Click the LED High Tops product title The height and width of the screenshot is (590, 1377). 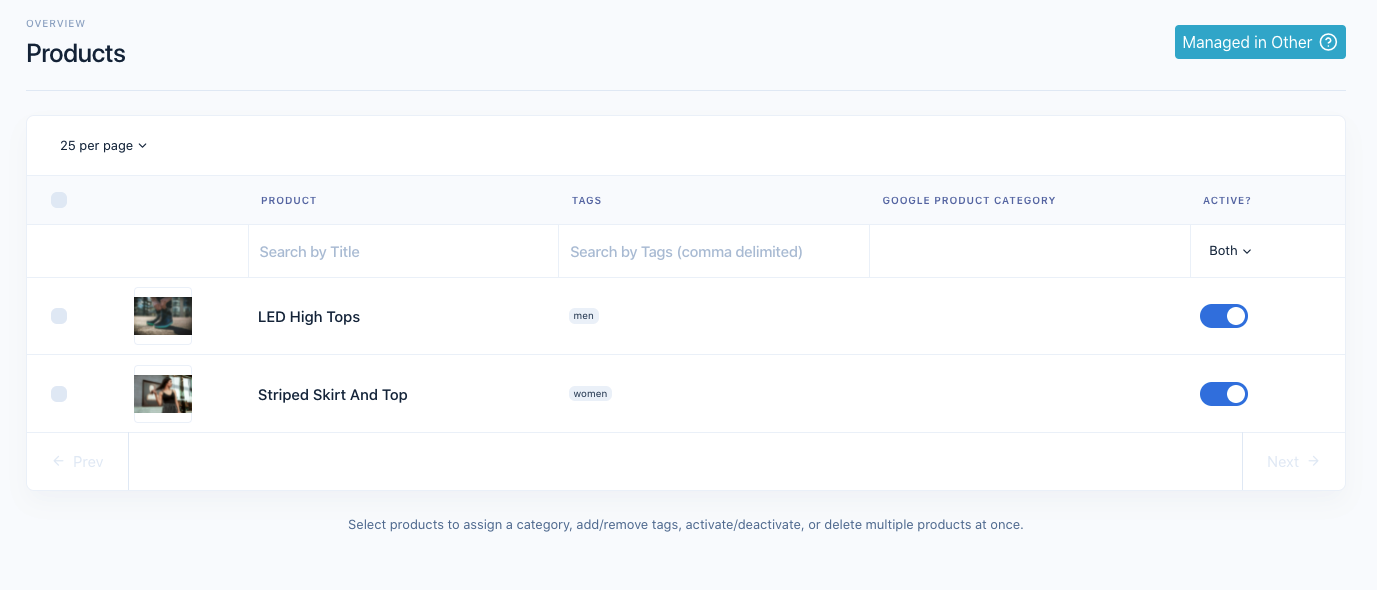pos(309,317)
